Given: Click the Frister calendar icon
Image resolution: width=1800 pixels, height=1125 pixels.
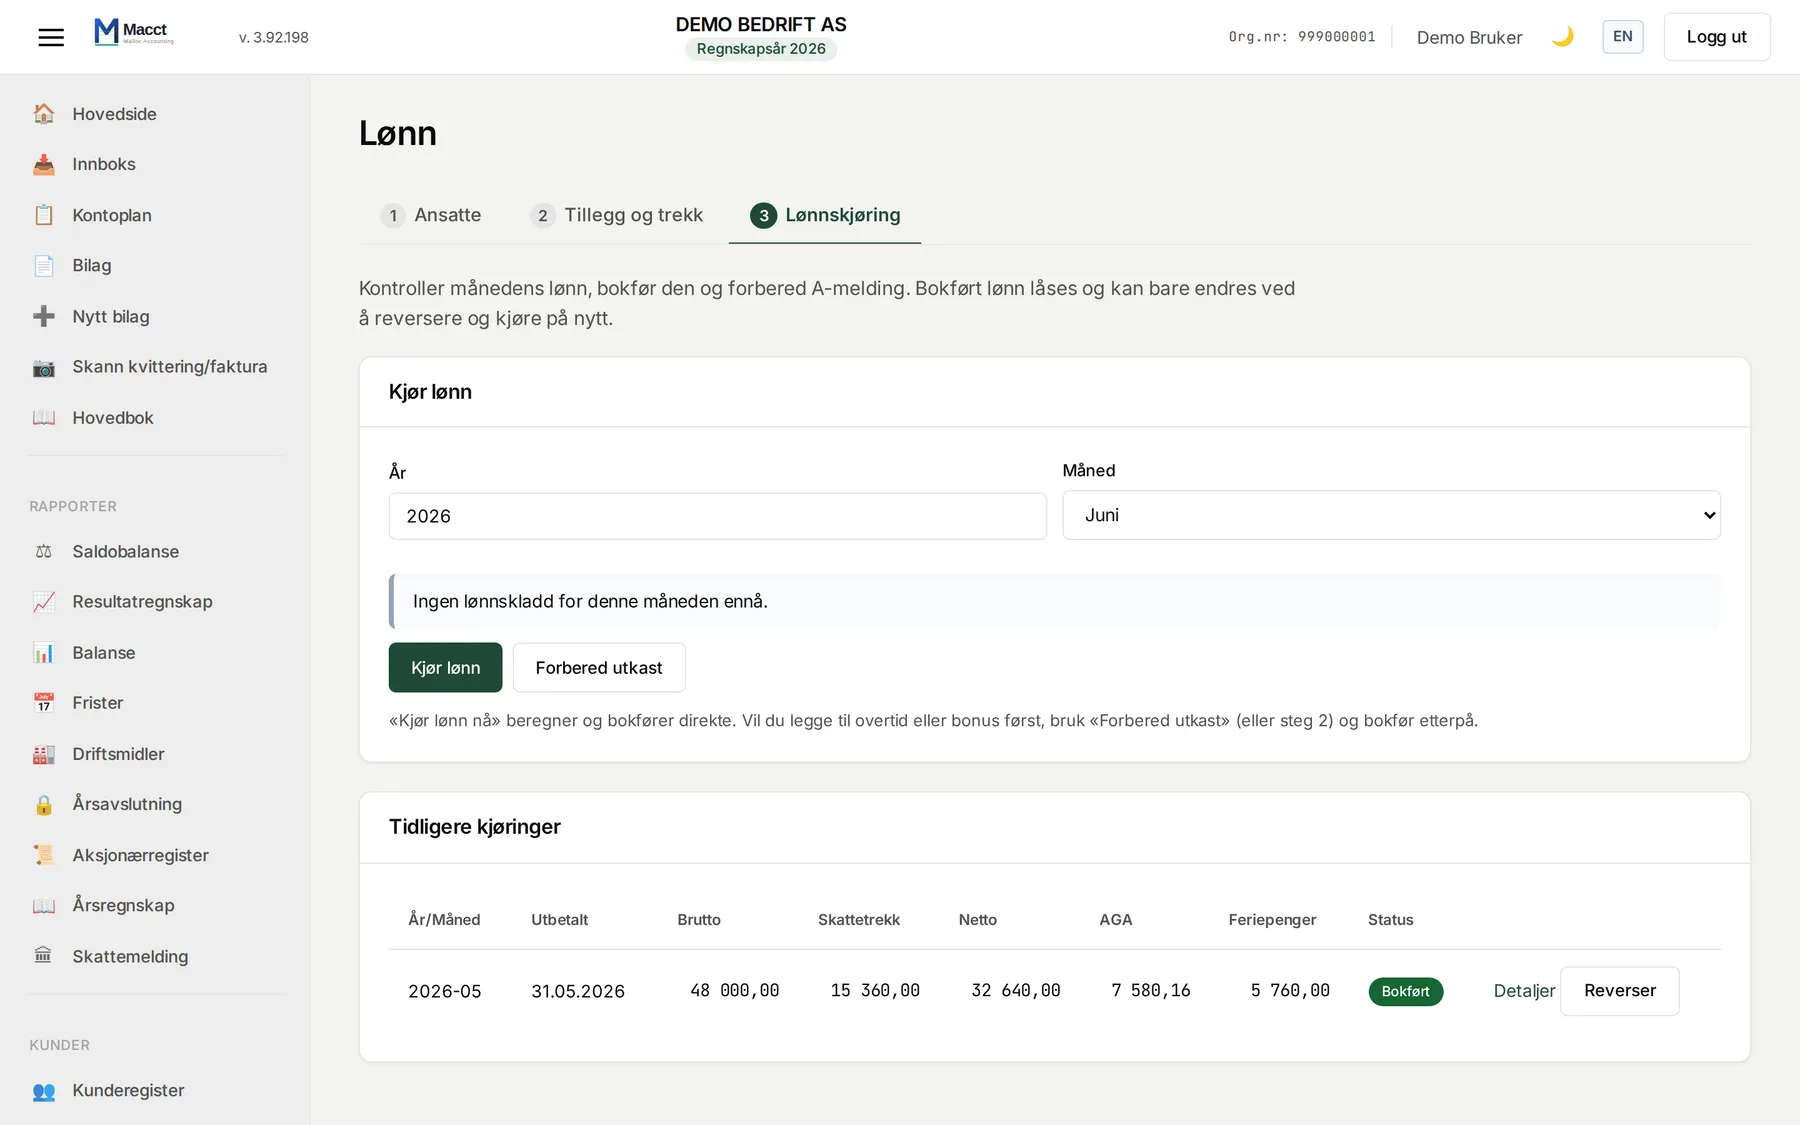Looking at the screenshot, I should click(44, 703).
